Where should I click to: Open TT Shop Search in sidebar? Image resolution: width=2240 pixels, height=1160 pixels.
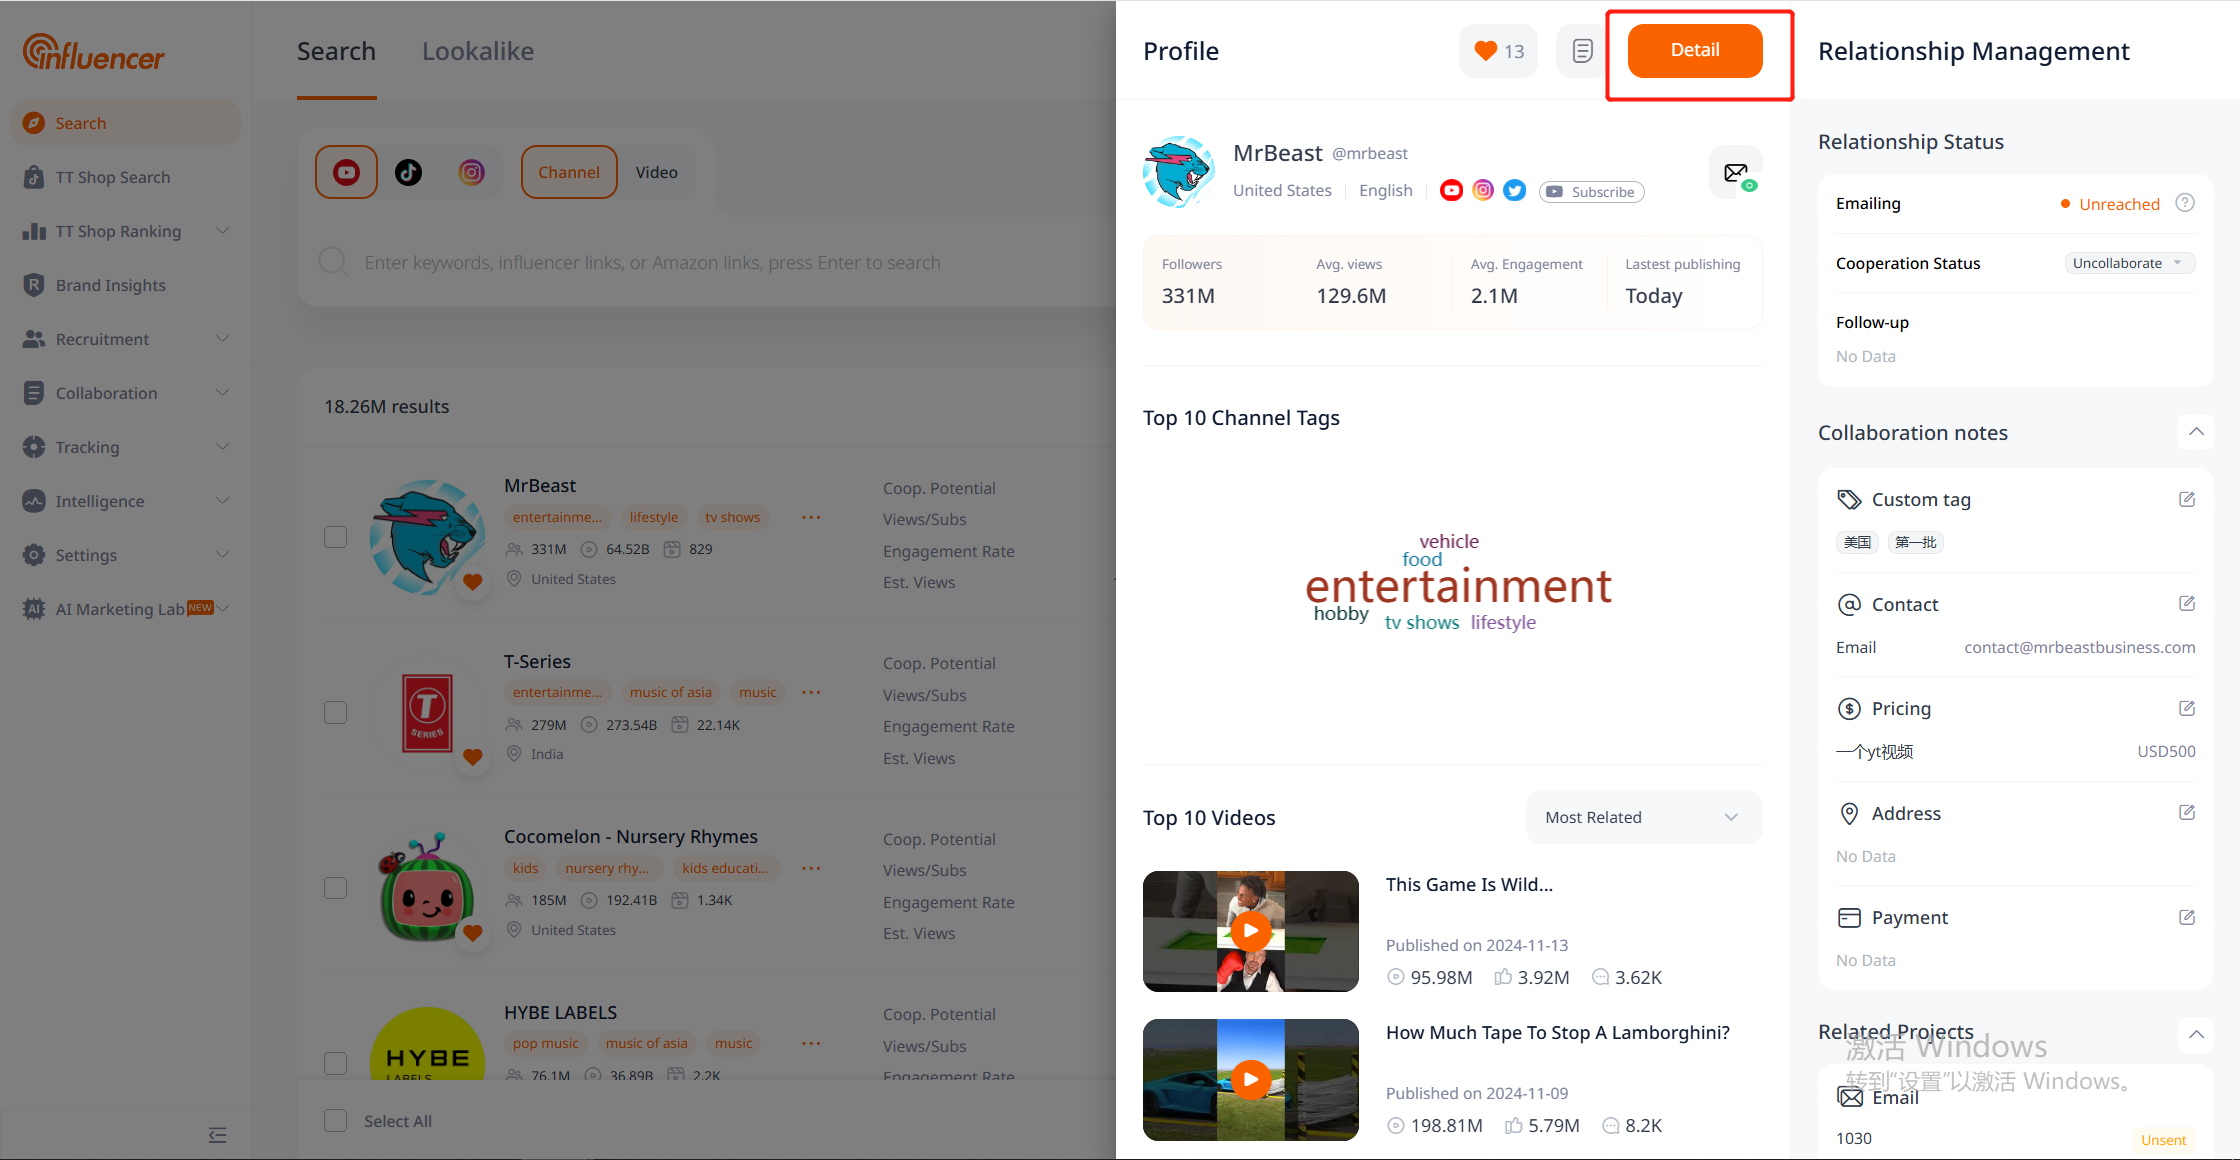[113, 177]
